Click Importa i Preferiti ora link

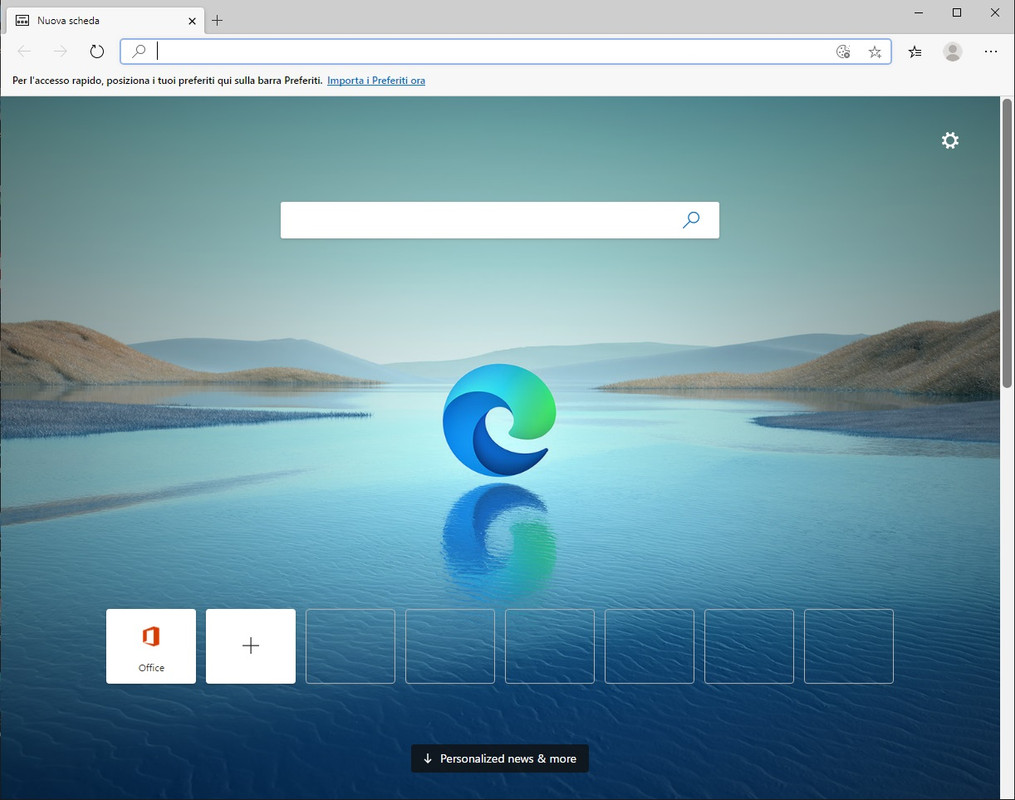tap(376, 80)
